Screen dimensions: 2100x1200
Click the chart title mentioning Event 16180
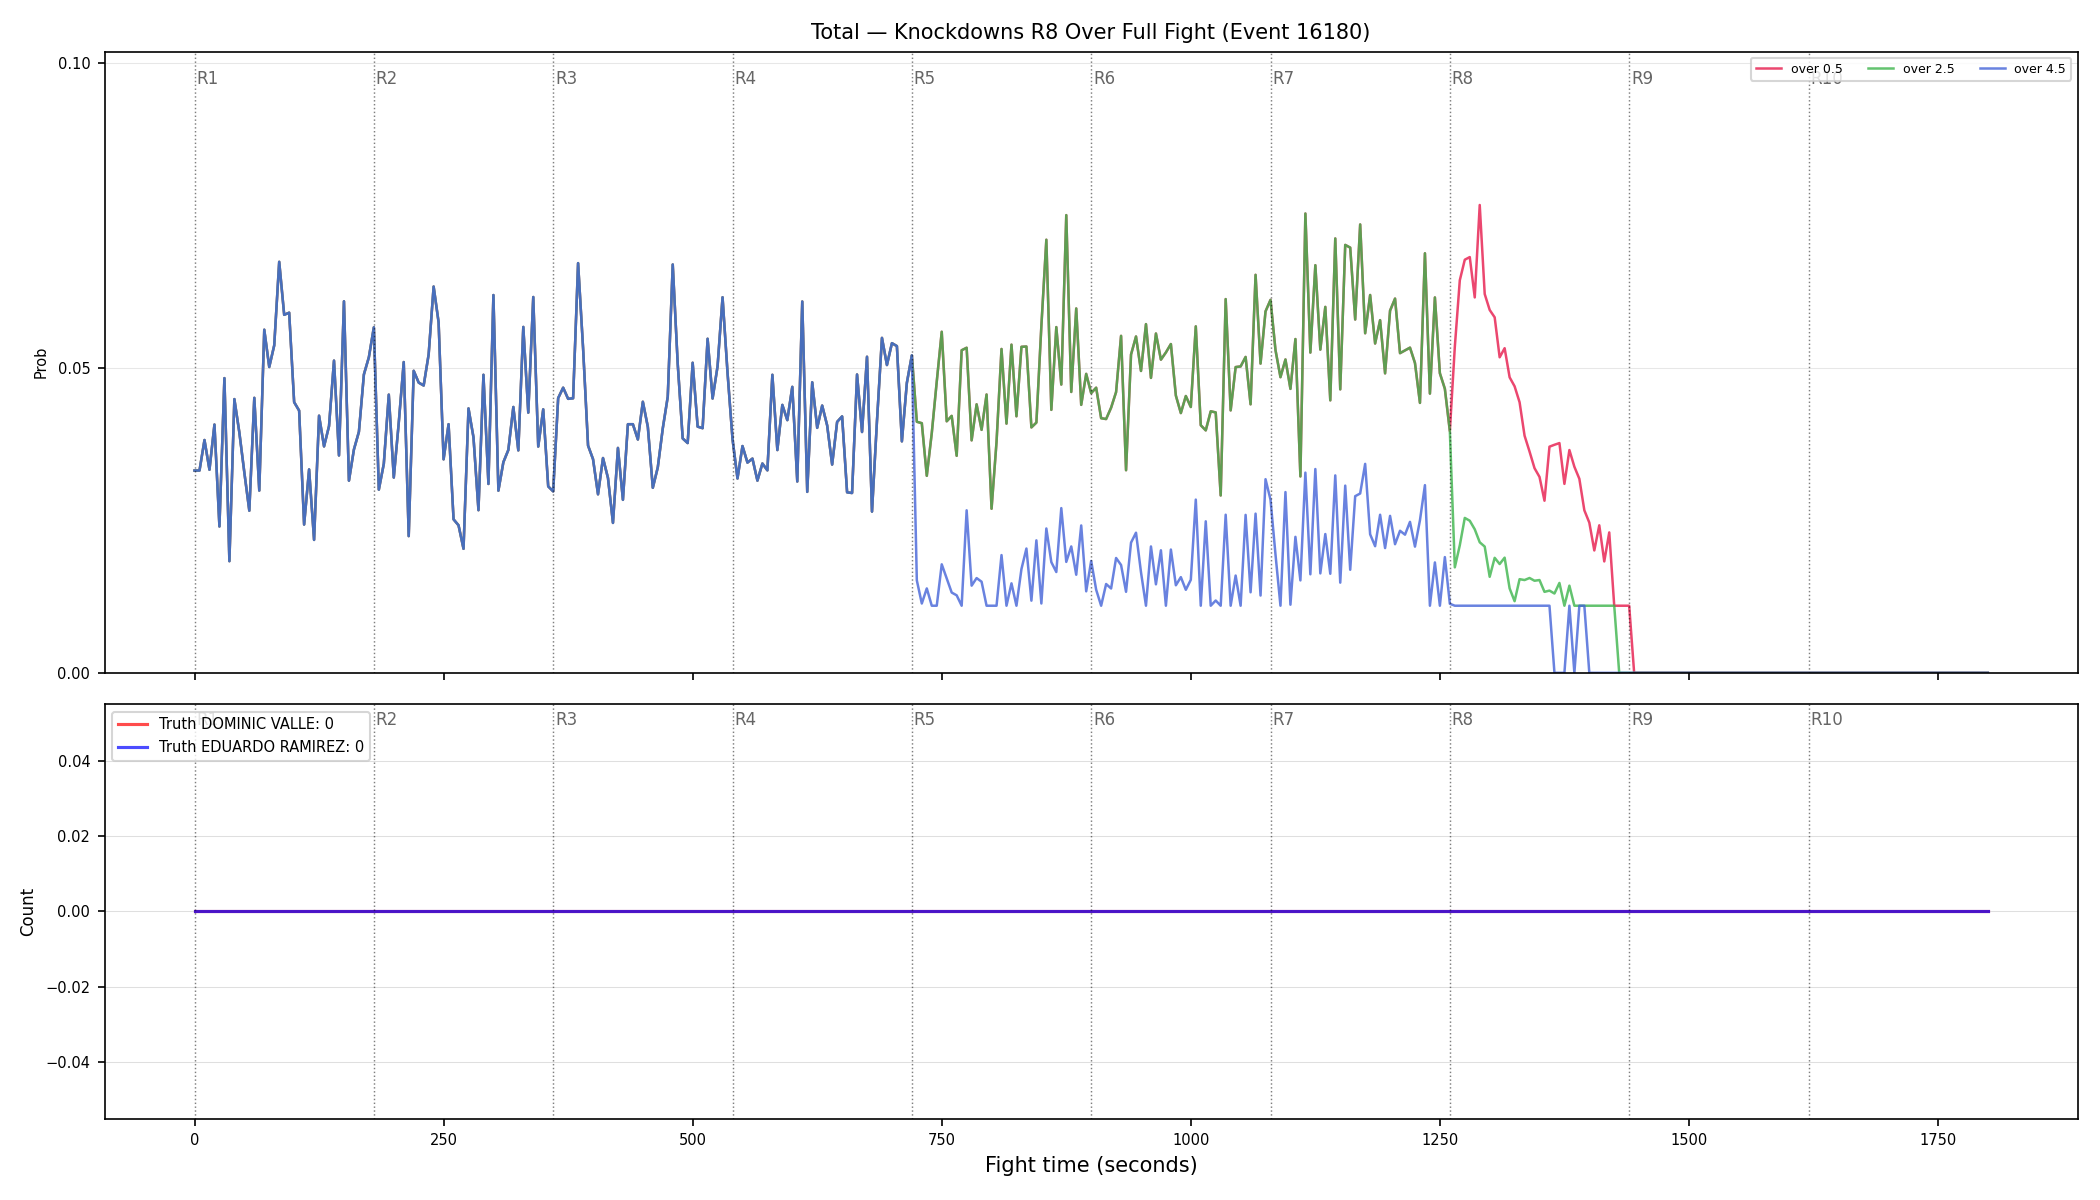1090,32
